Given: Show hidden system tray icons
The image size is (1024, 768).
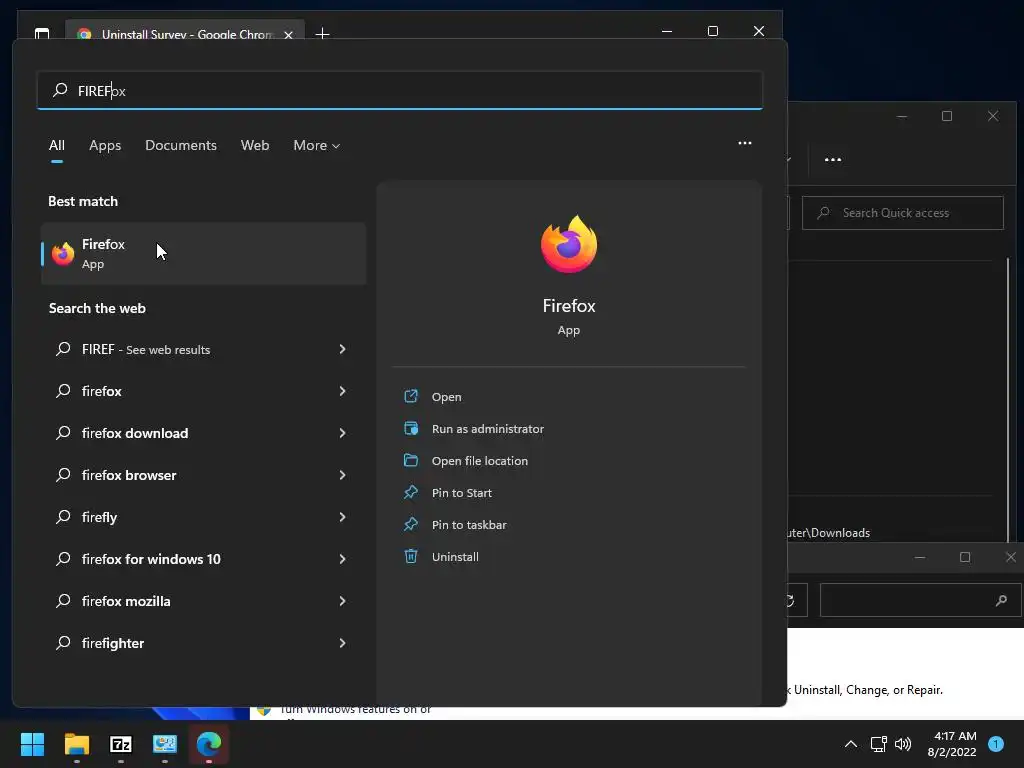Looking at the screenshot, I should click(x=851, y=744).
